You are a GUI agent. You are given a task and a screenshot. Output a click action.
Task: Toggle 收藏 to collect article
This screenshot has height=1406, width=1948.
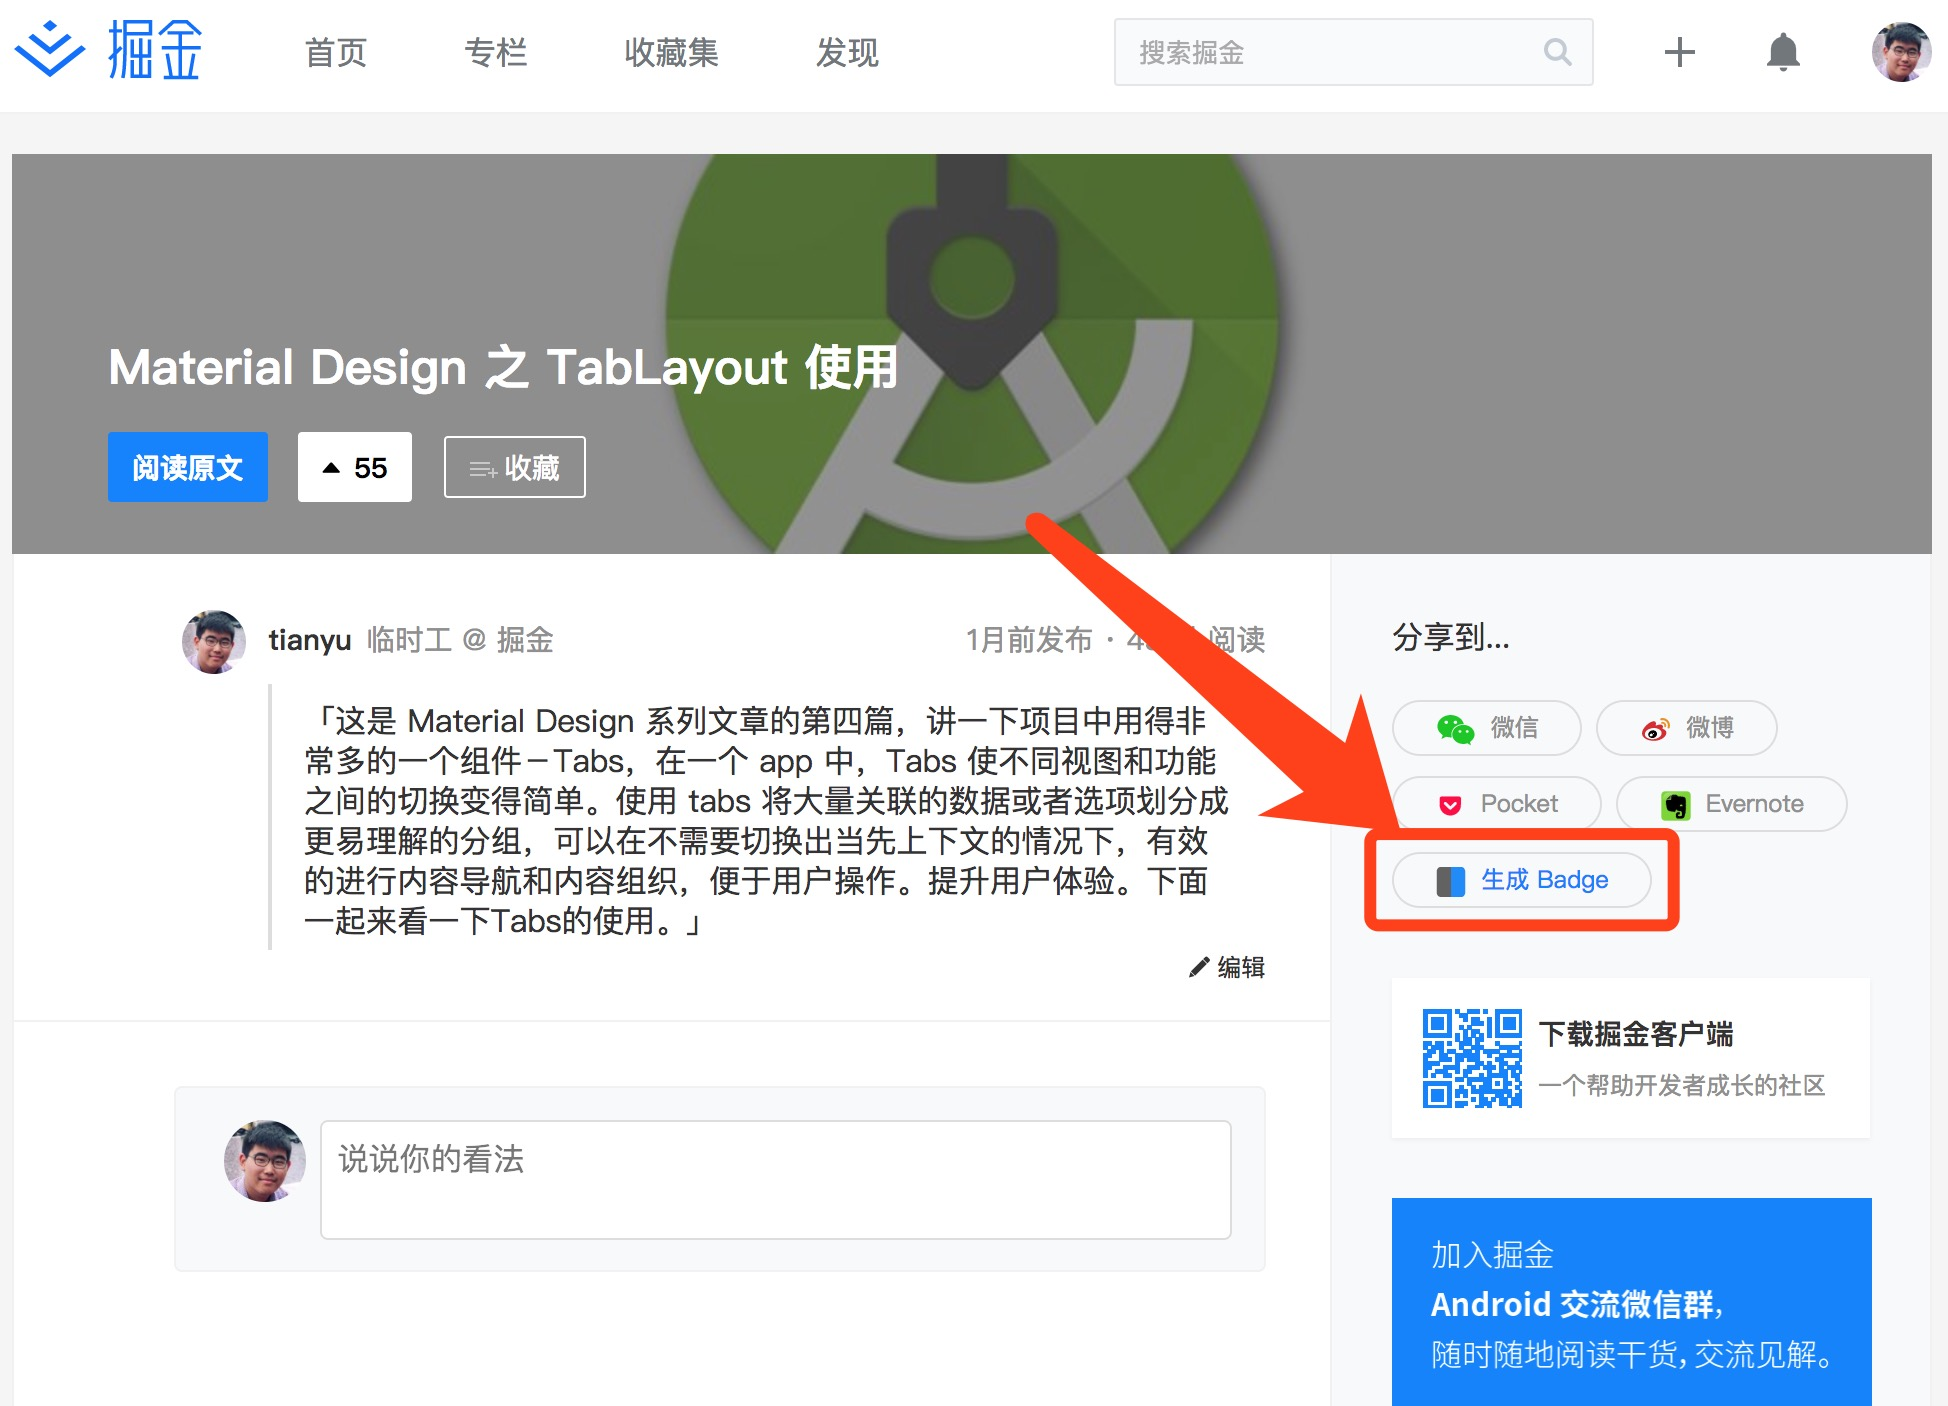[x=514, y=467]
